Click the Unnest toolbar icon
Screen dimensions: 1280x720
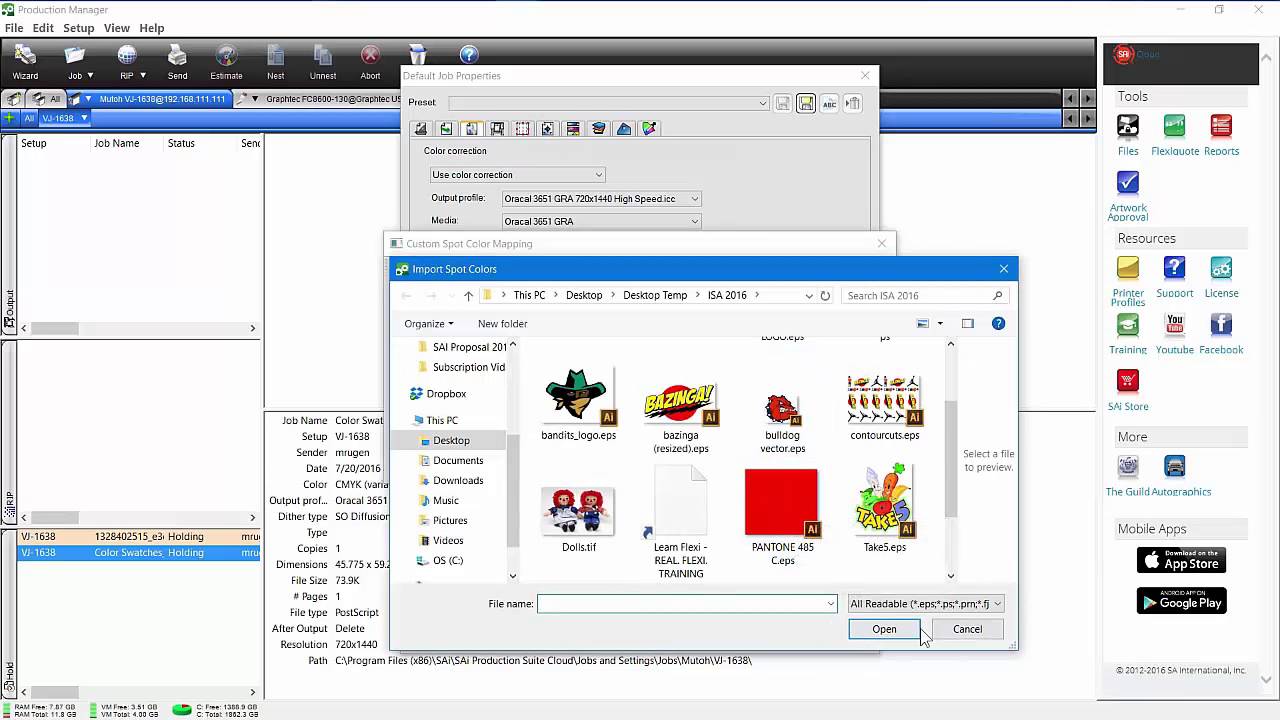click(322, 63)
